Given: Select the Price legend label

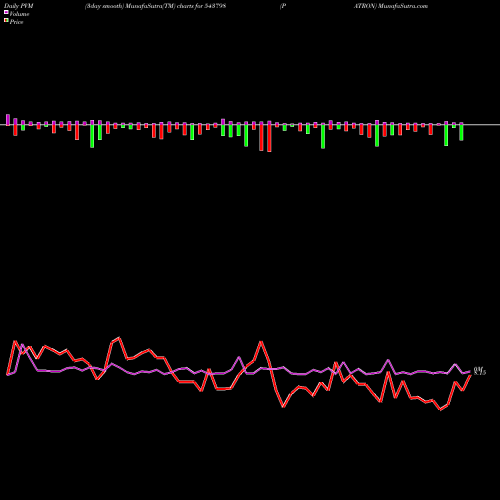Looking at the screenshot, I should 16,22.
